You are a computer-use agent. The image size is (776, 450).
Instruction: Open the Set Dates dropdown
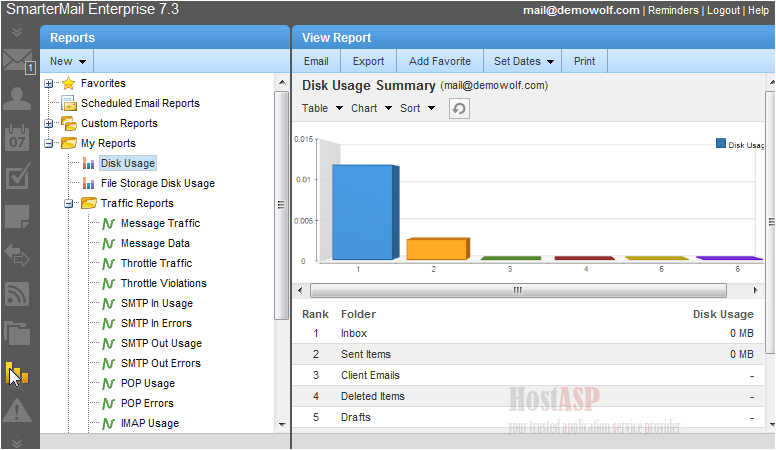523,61
